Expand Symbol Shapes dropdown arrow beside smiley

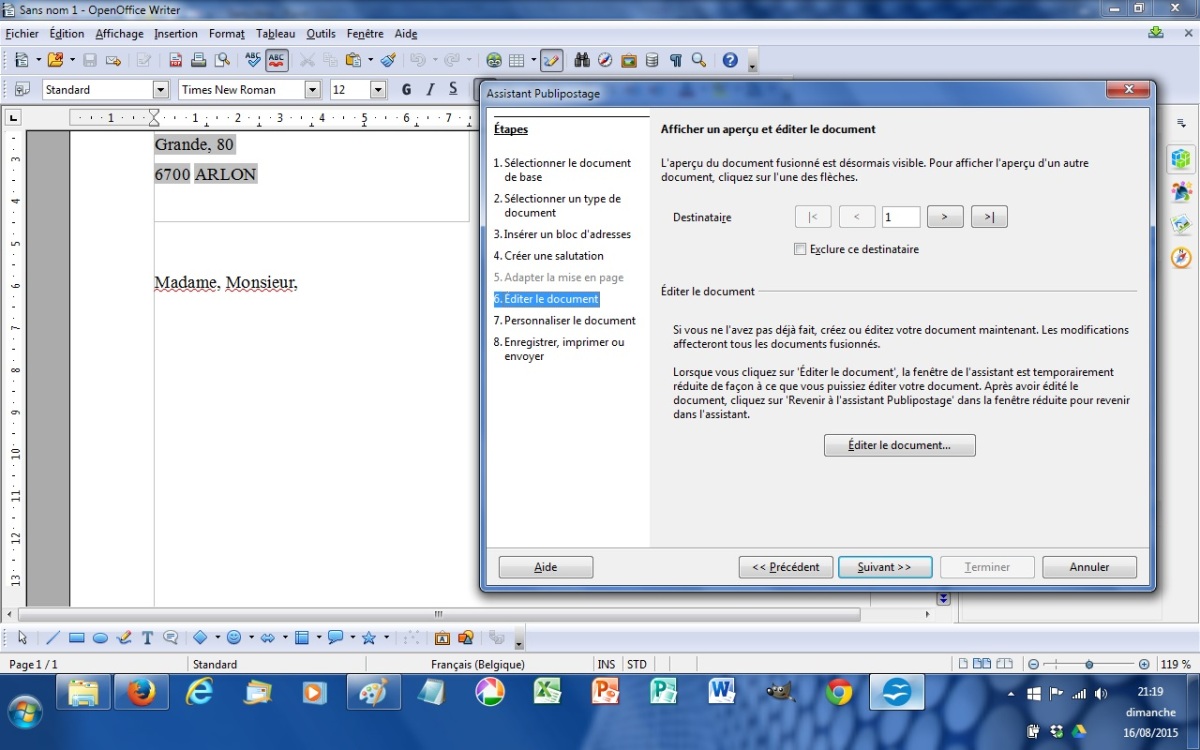250,637
